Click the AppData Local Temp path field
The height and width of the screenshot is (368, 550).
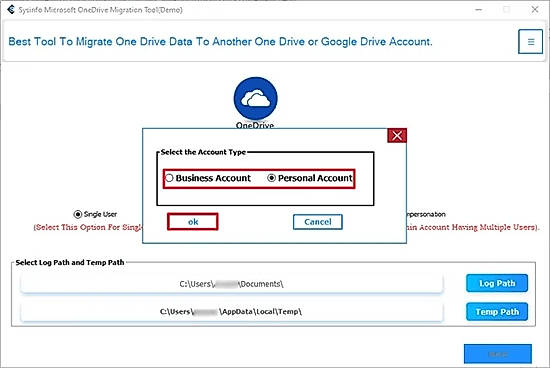tap(232, 312)
